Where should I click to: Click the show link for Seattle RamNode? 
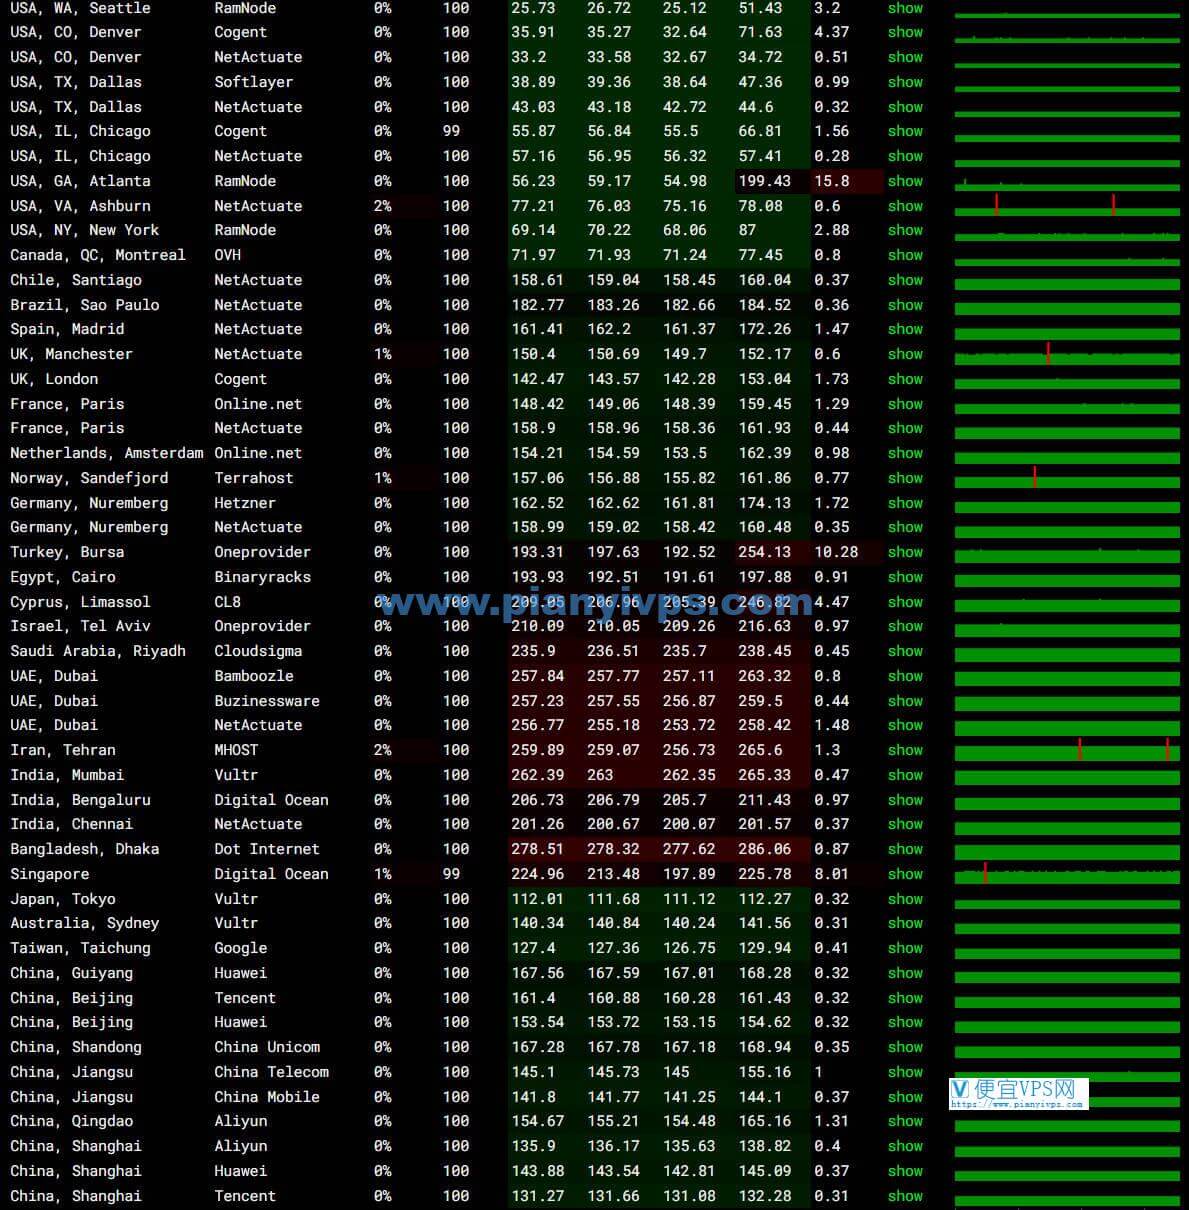click(905, 8)
